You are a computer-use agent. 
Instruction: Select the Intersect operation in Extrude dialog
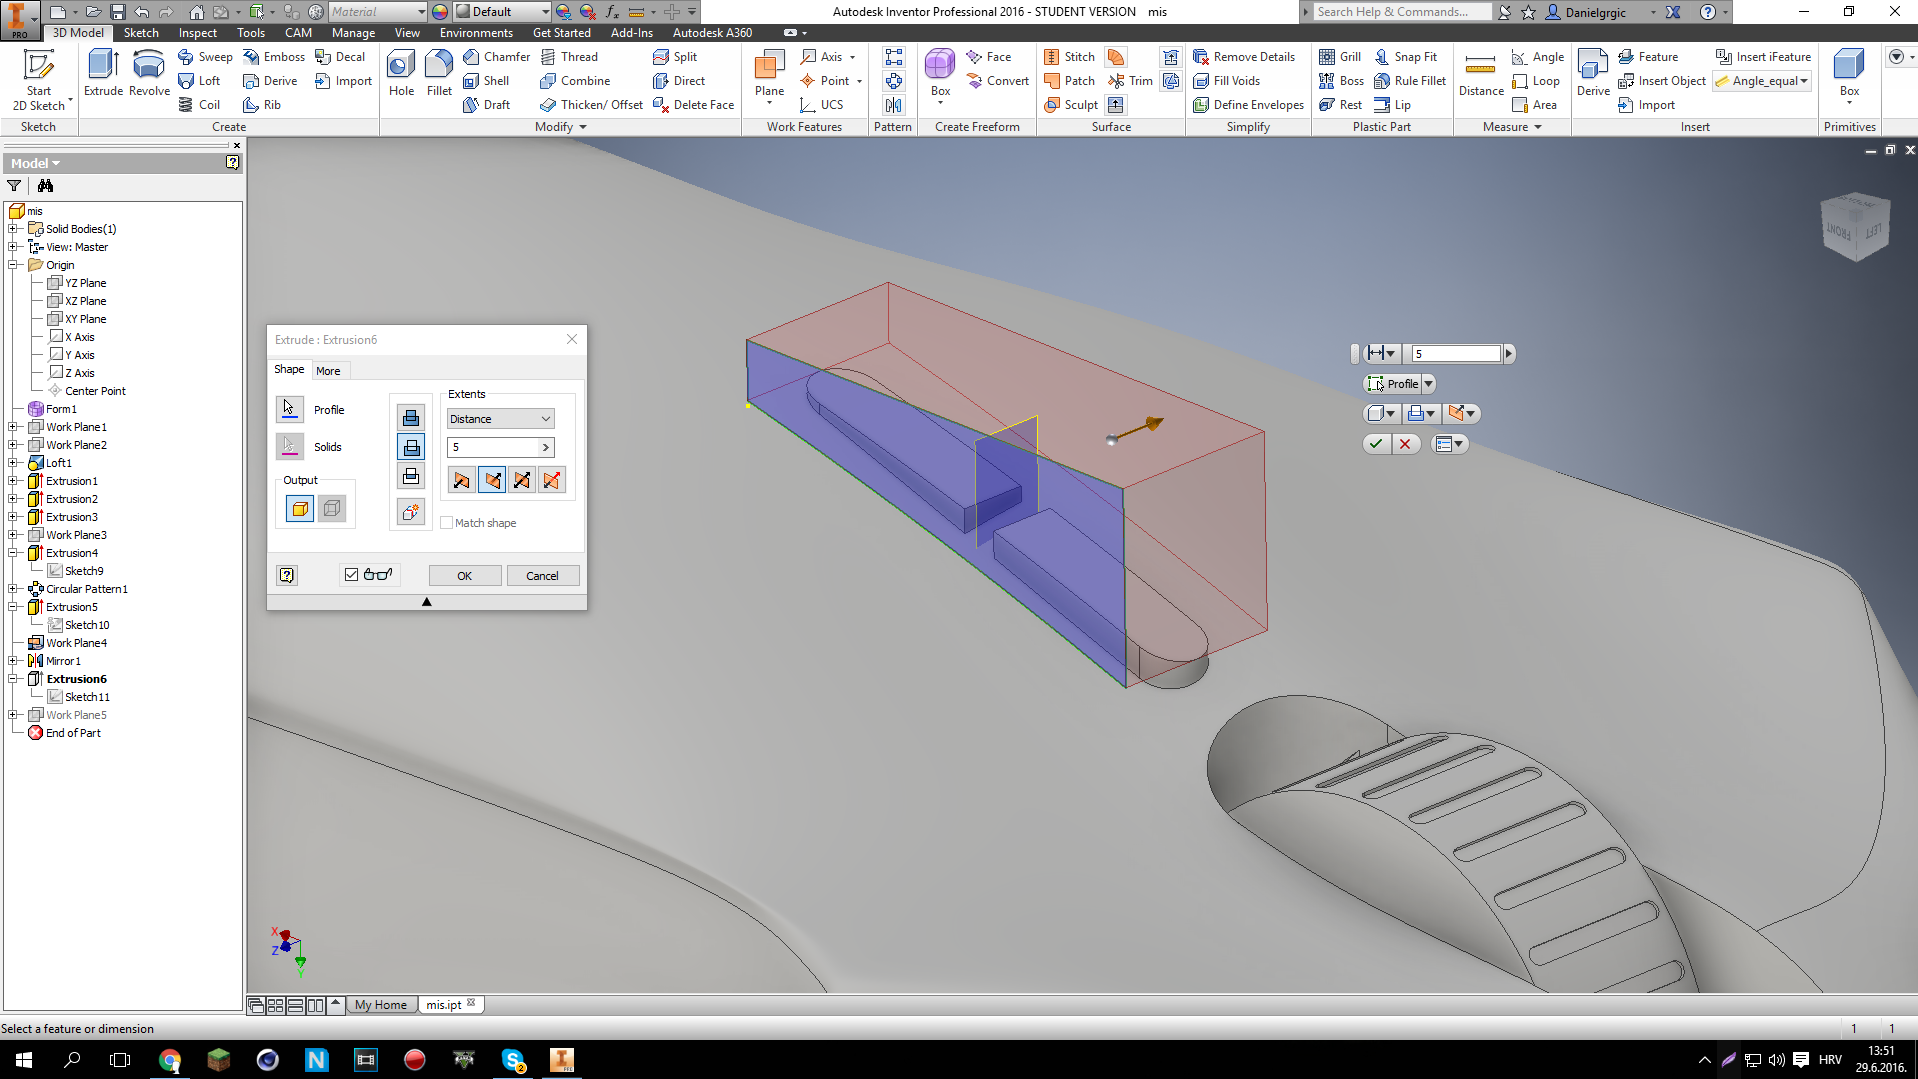(x=411, y=476)
